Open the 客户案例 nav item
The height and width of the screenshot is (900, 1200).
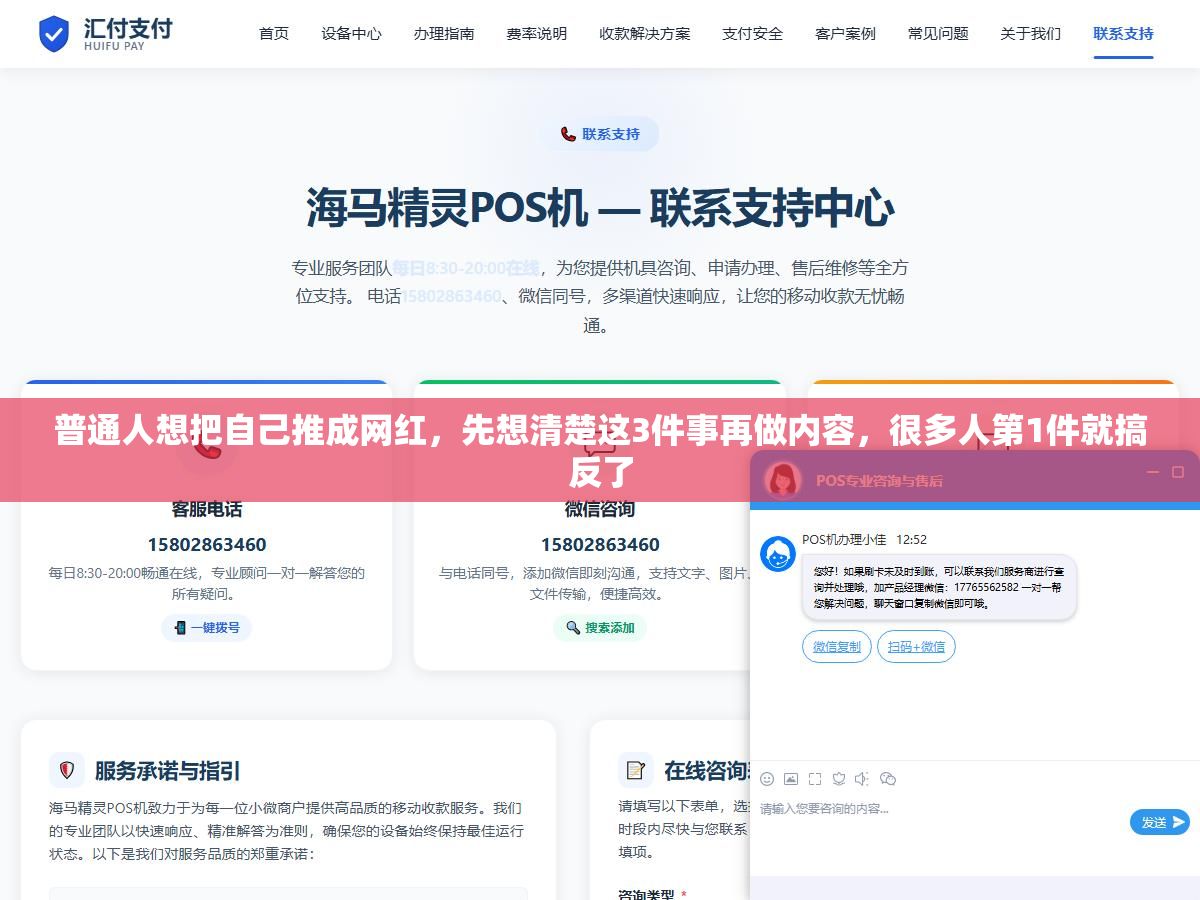coord(845,33)
